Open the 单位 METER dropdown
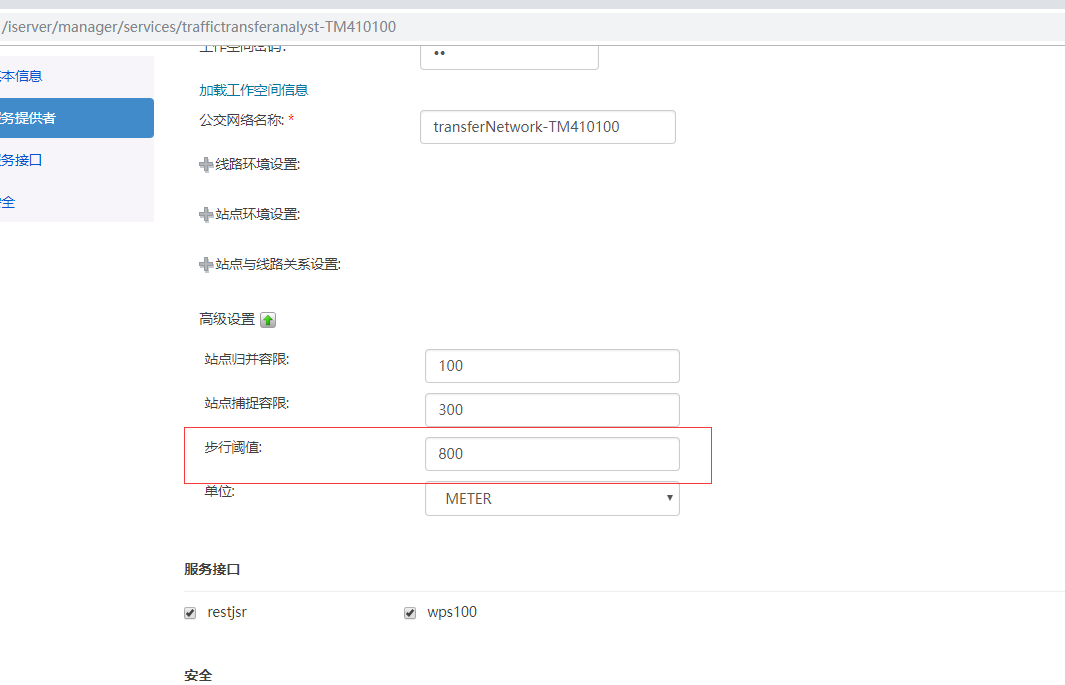This screenshot has height=685, width=1065. (552, 499)
